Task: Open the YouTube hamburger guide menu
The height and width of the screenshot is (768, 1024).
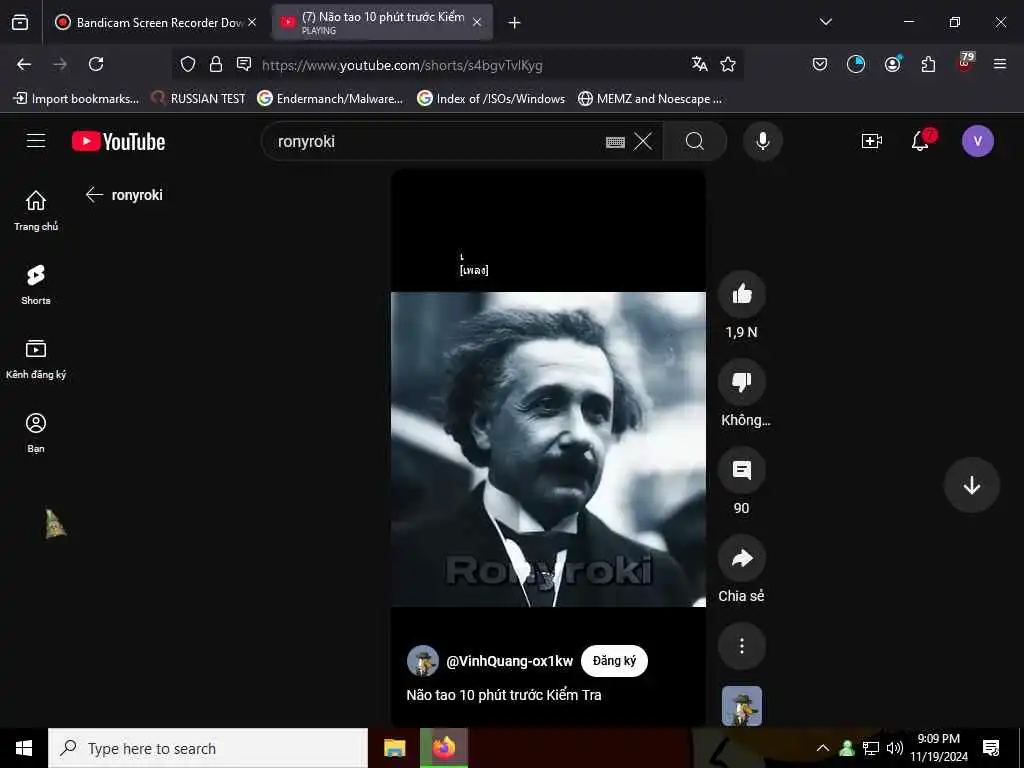Action: (x=36, y=141)
